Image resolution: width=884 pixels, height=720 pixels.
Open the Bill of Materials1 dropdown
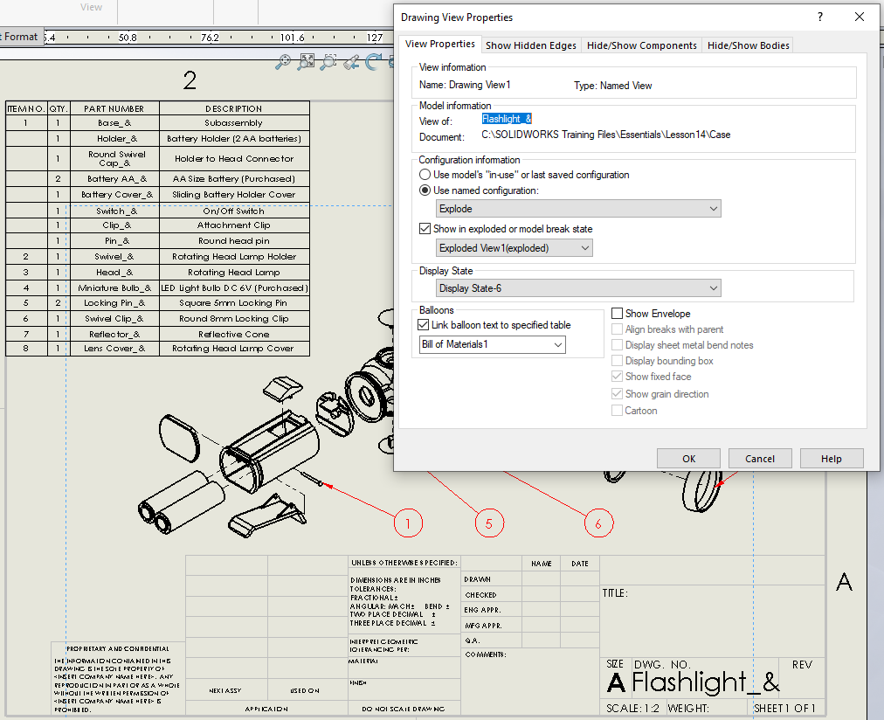click(491, 345)
